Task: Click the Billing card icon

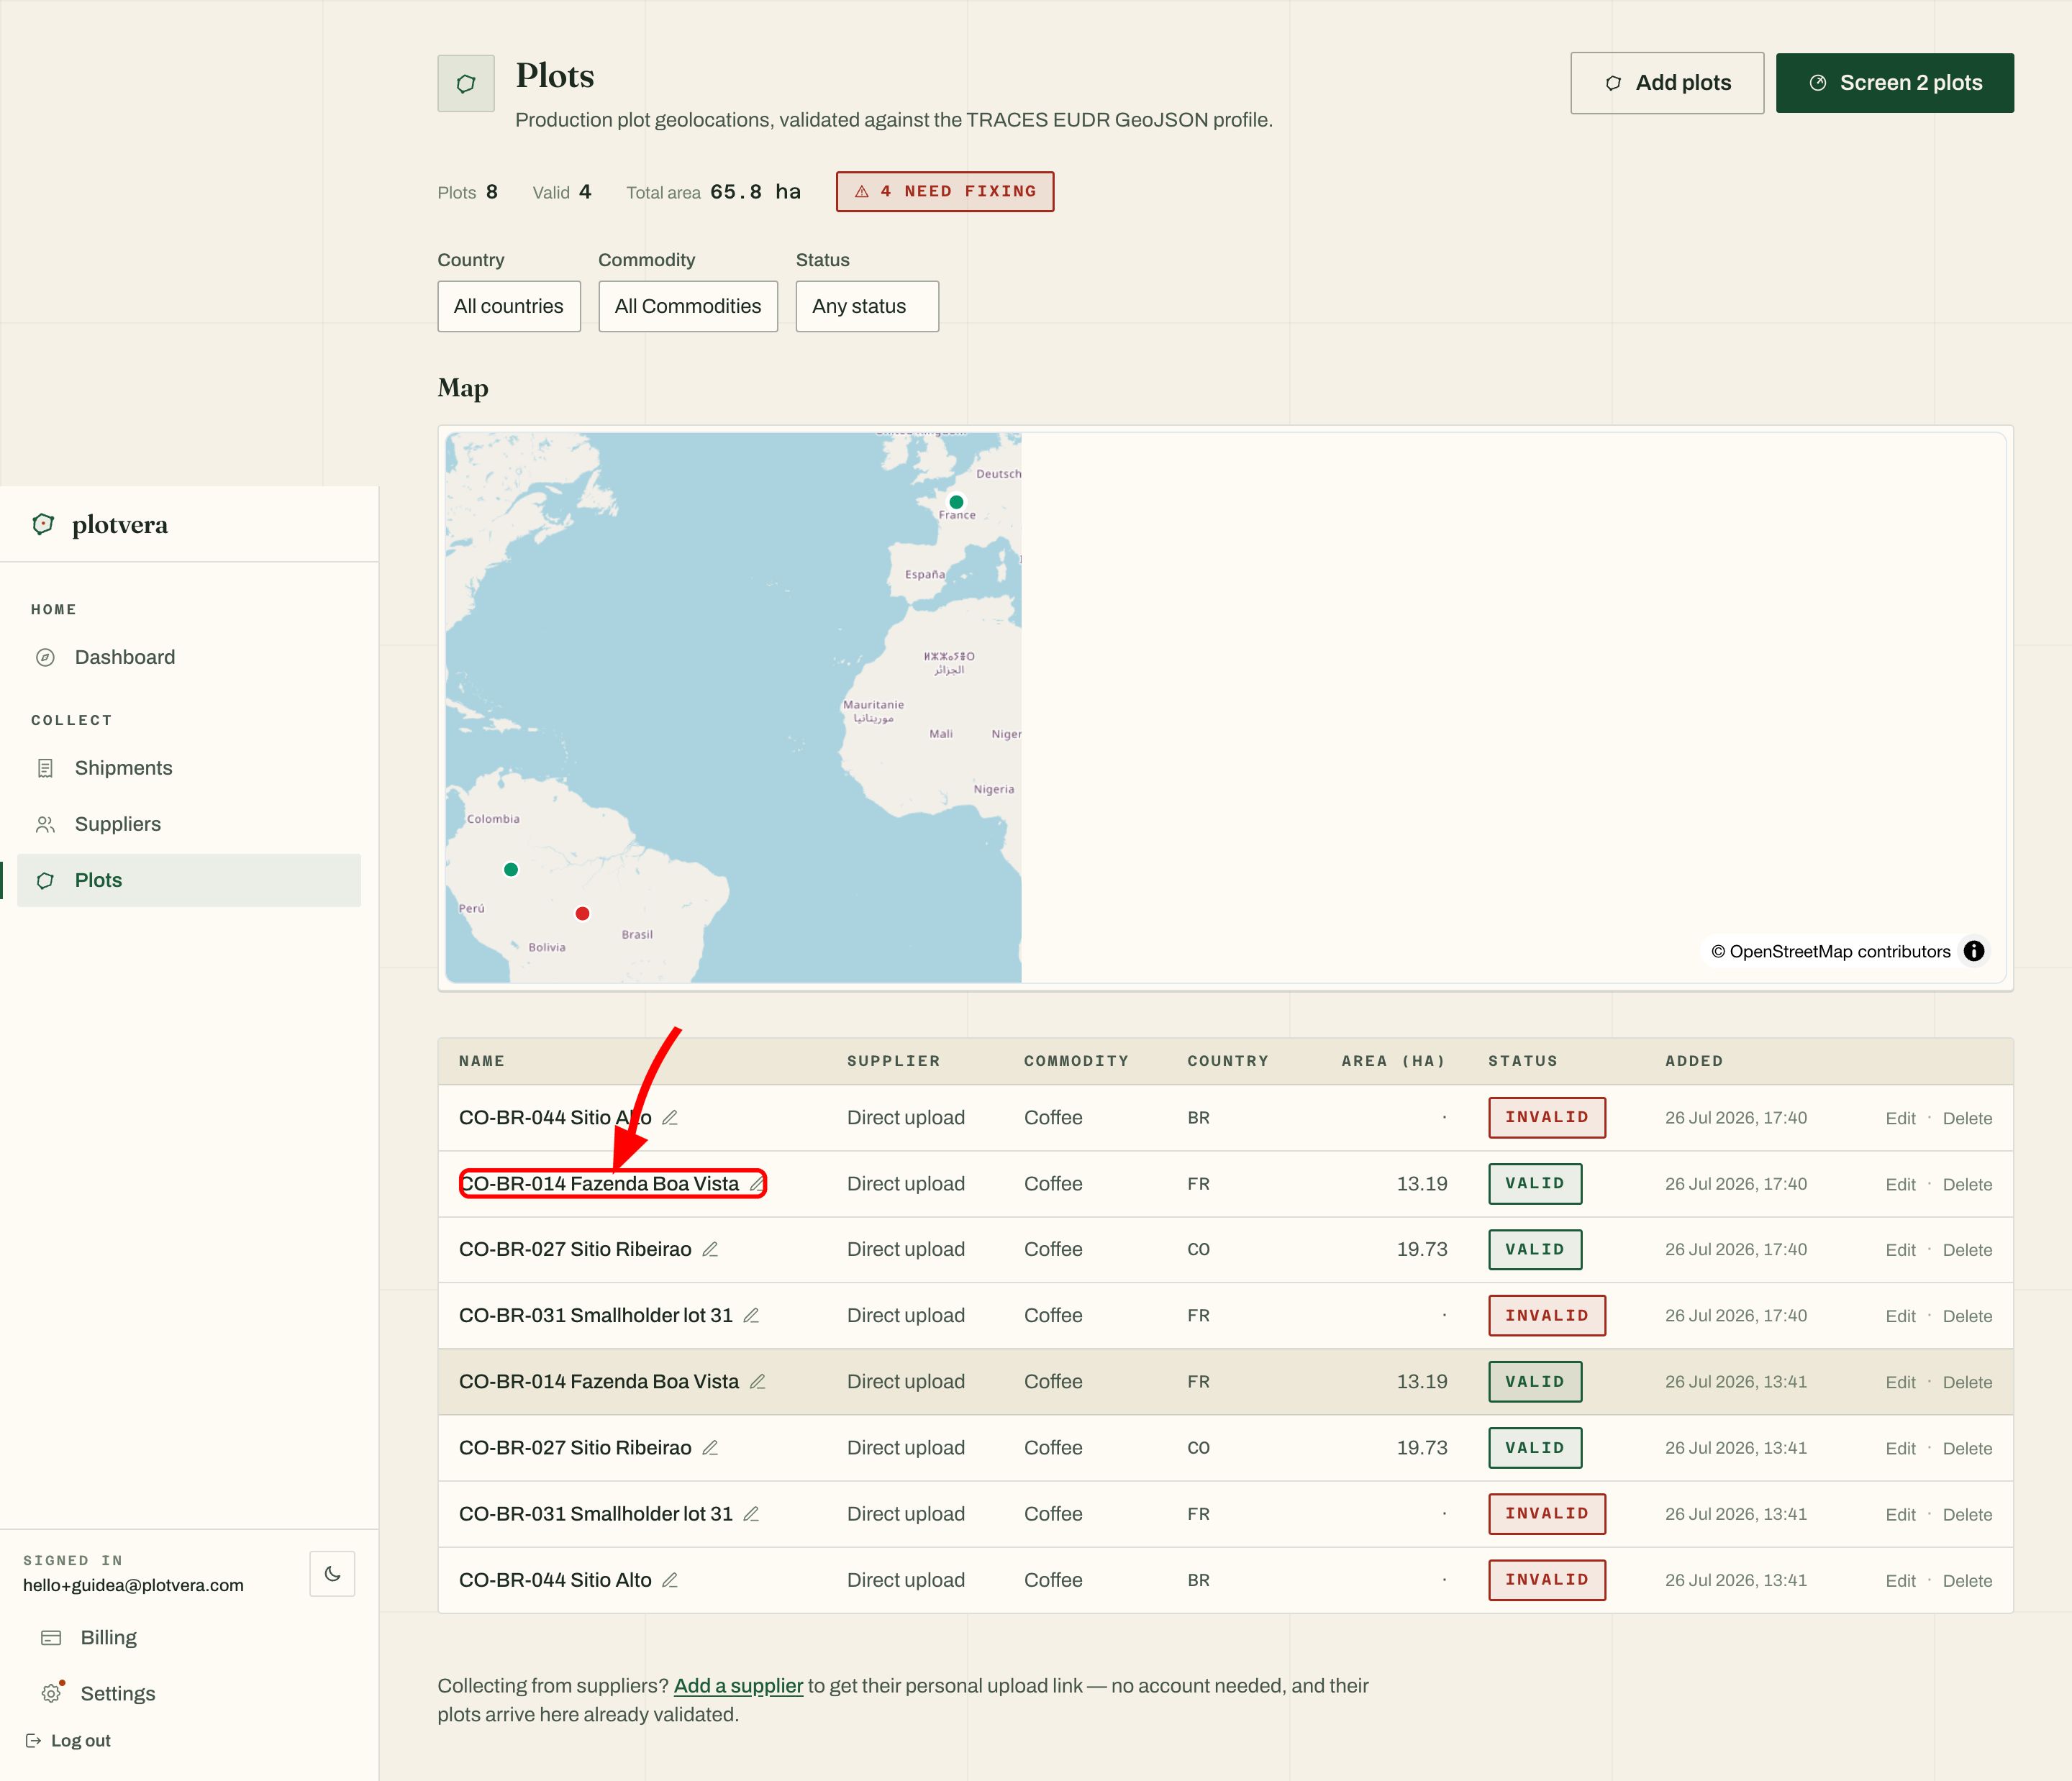Action: pos(51,1637)
